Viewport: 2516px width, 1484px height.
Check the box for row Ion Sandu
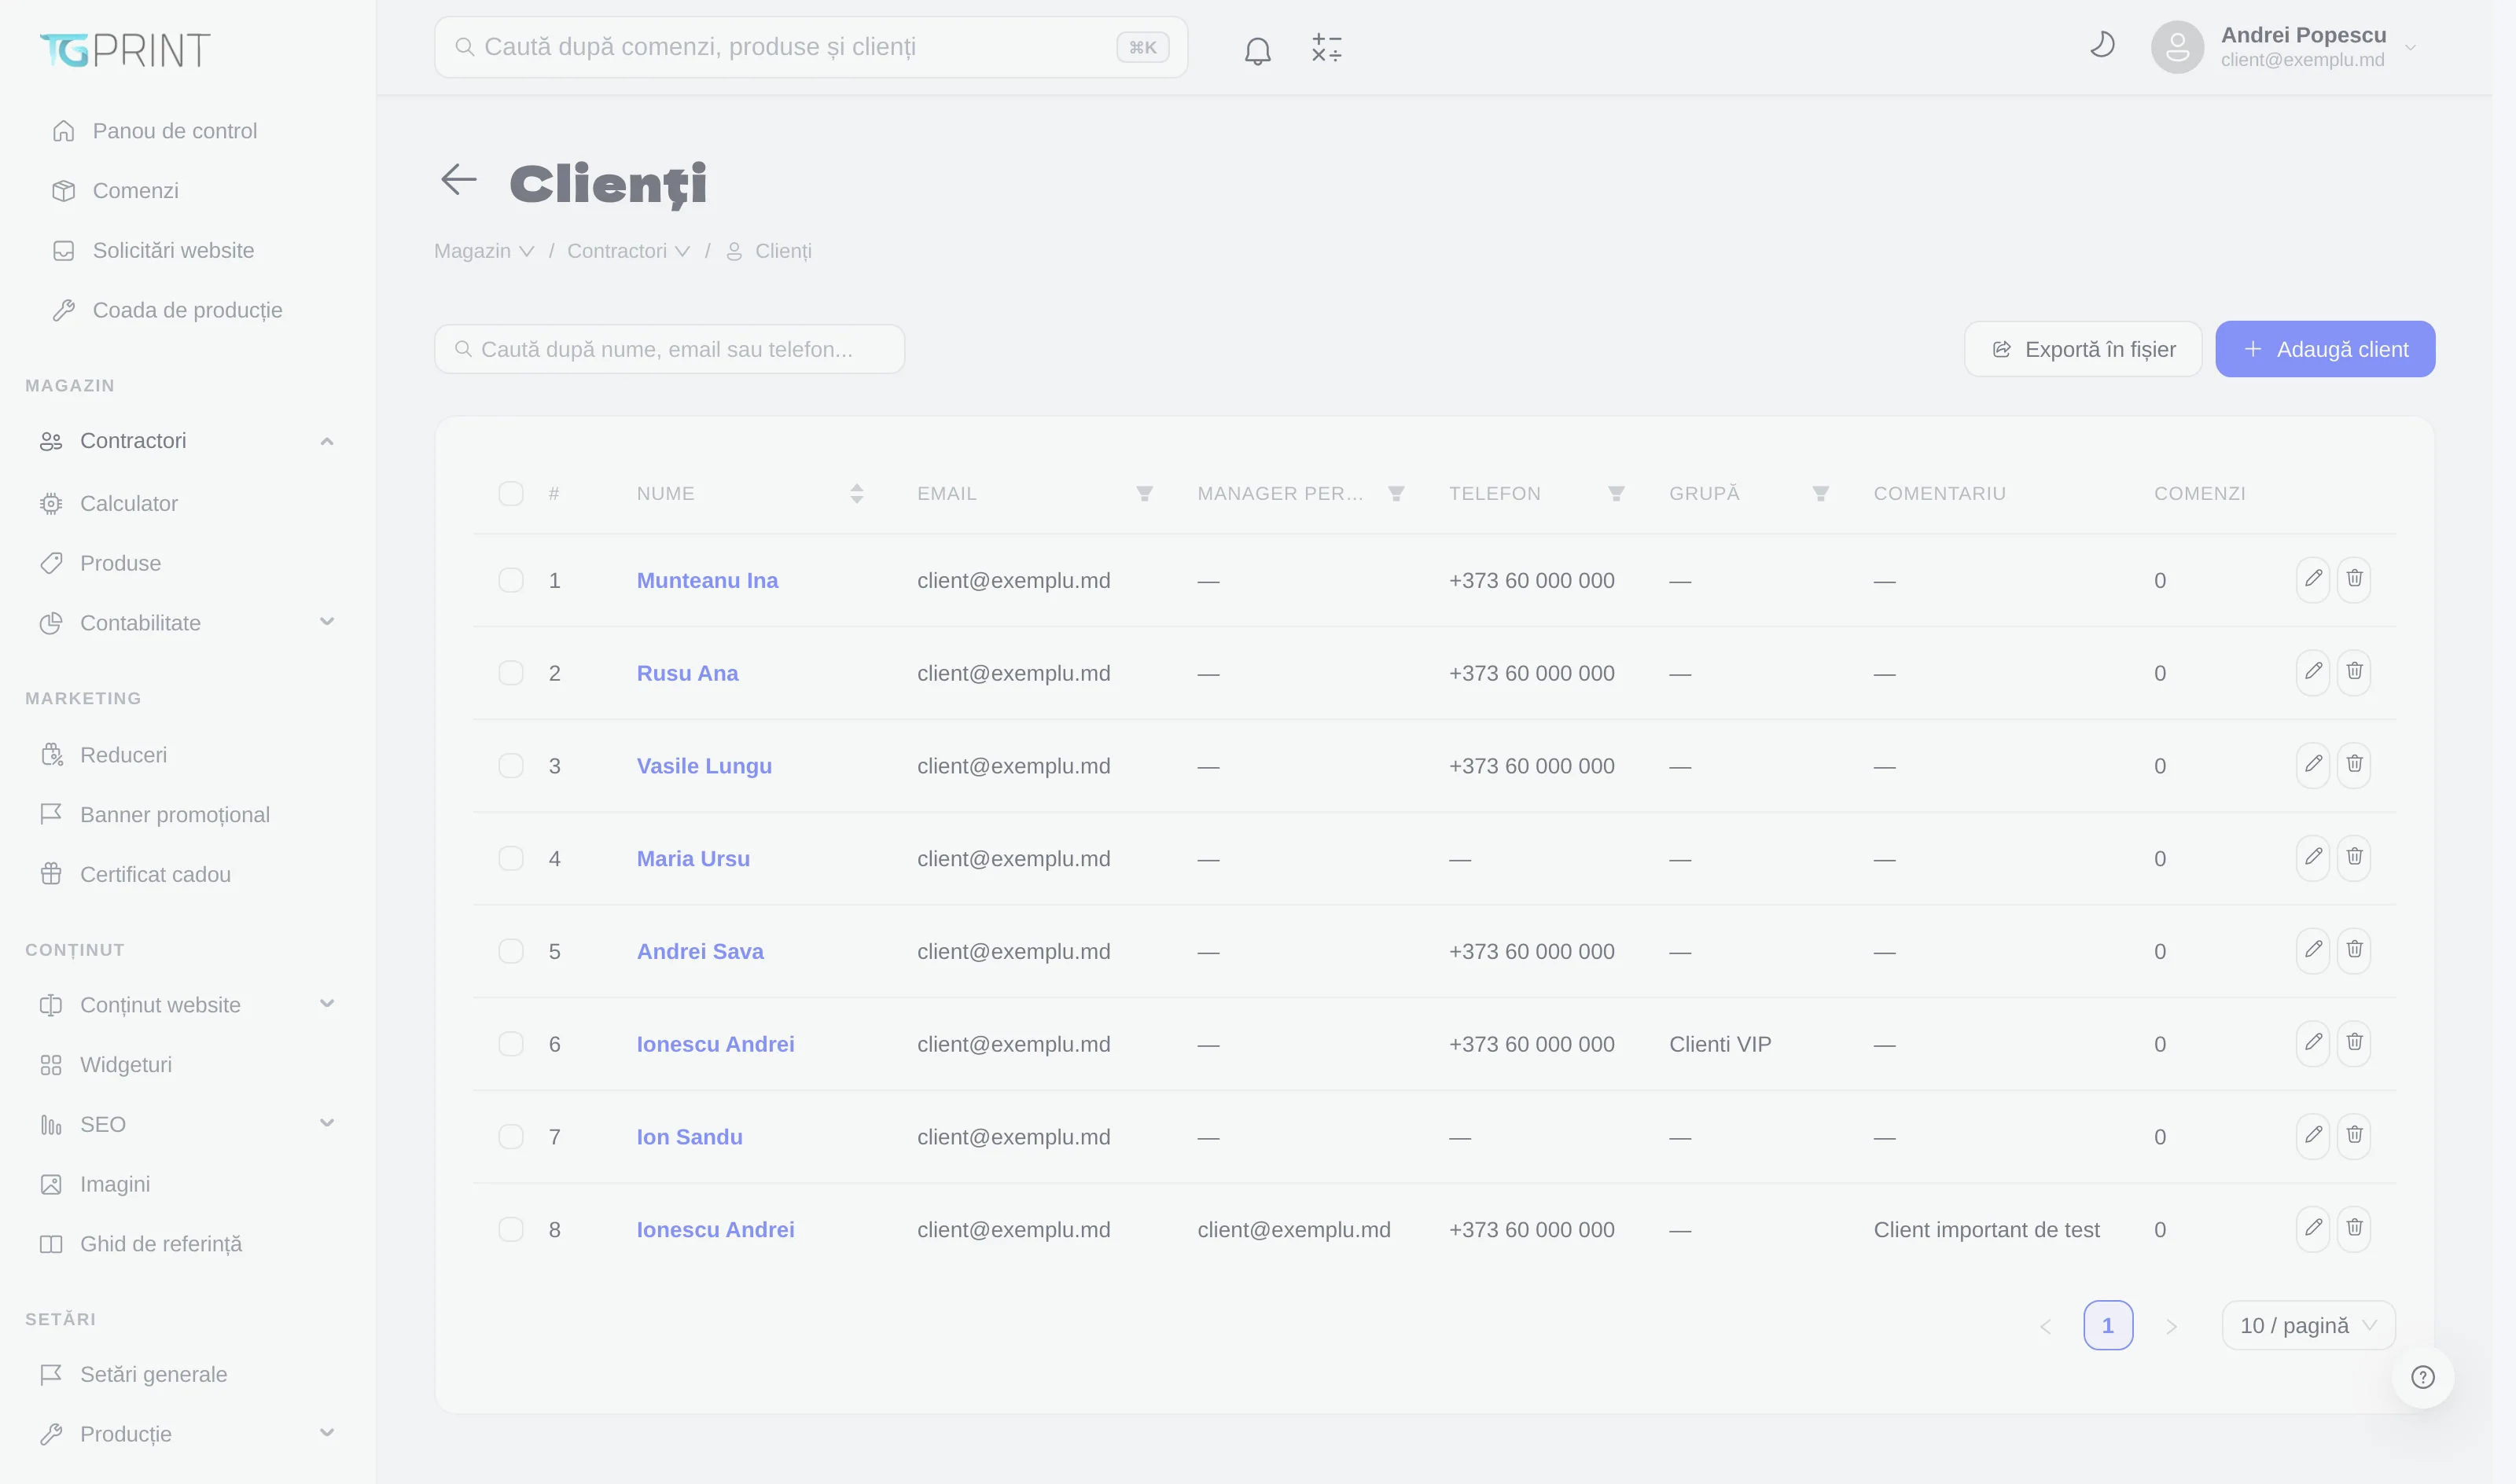(511, 1137)
